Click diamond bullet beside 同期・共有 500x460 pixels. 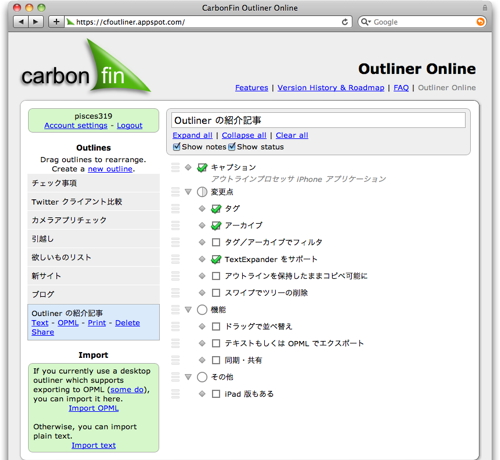(202, 360)
